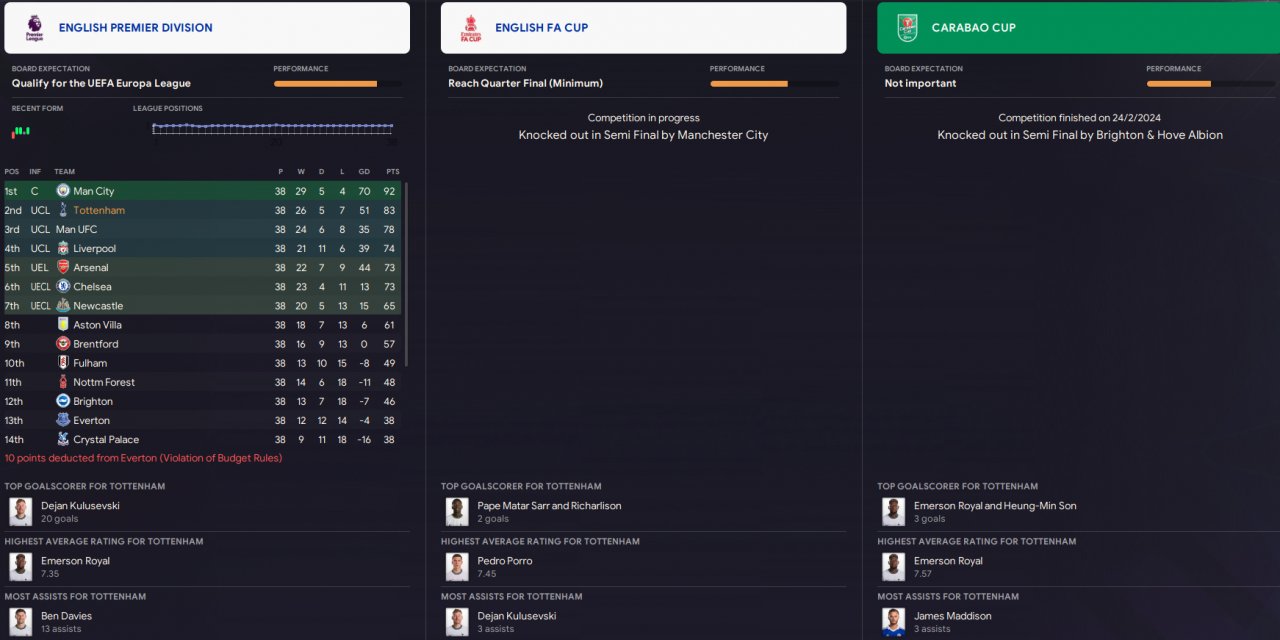Click the Man City club badge
This screenshot has height=640, width=1280.
(63, 191)
